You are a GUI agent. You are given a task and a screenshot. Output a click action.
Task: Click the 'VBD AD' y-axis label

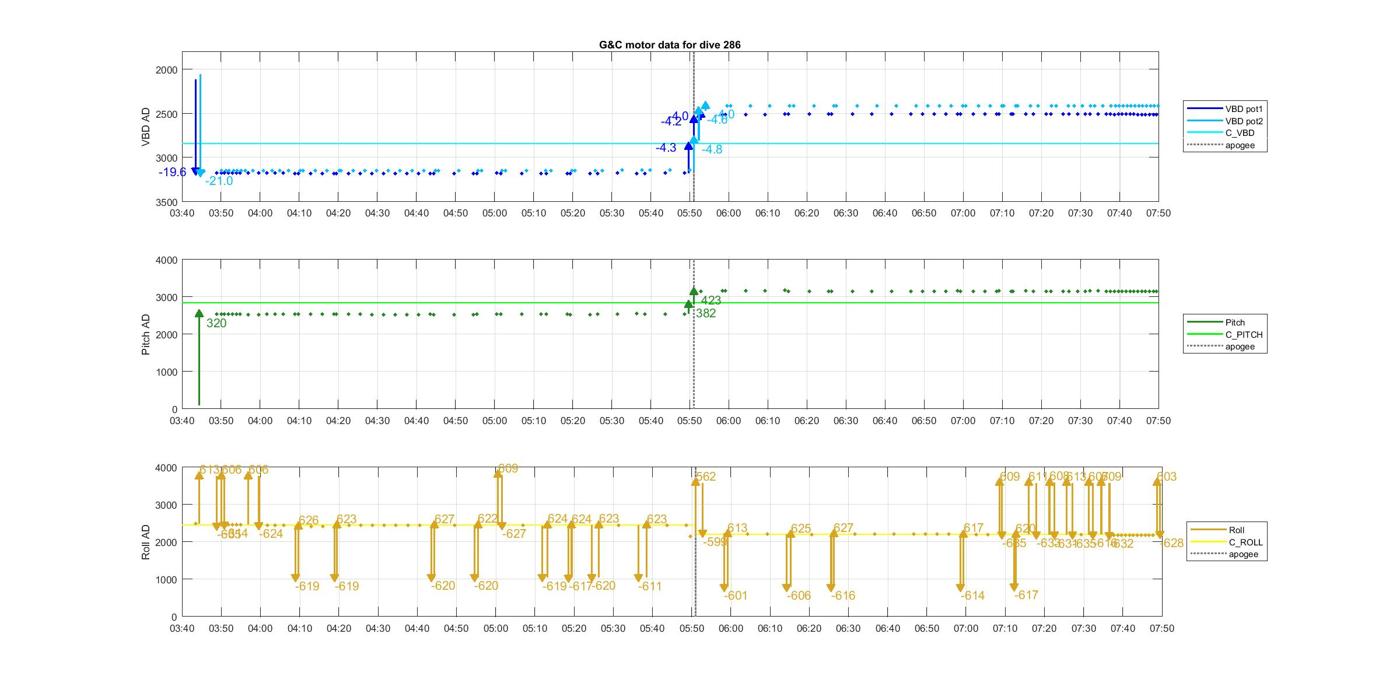click(146, 127)
